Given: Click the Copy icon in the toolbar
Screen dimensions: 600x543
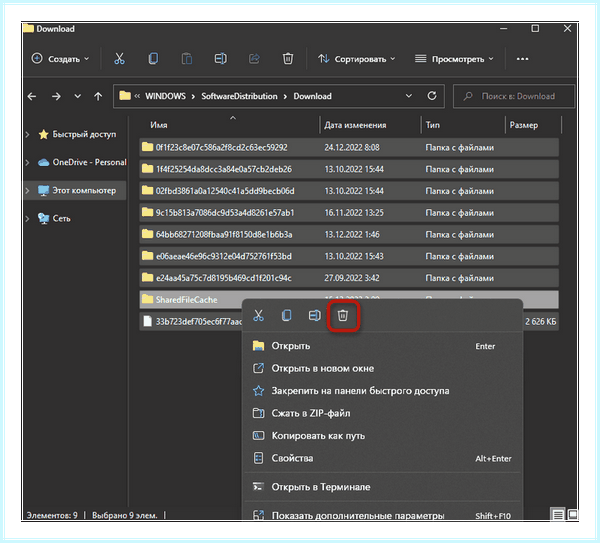Looking at the screenshot, I should (153, 59).
